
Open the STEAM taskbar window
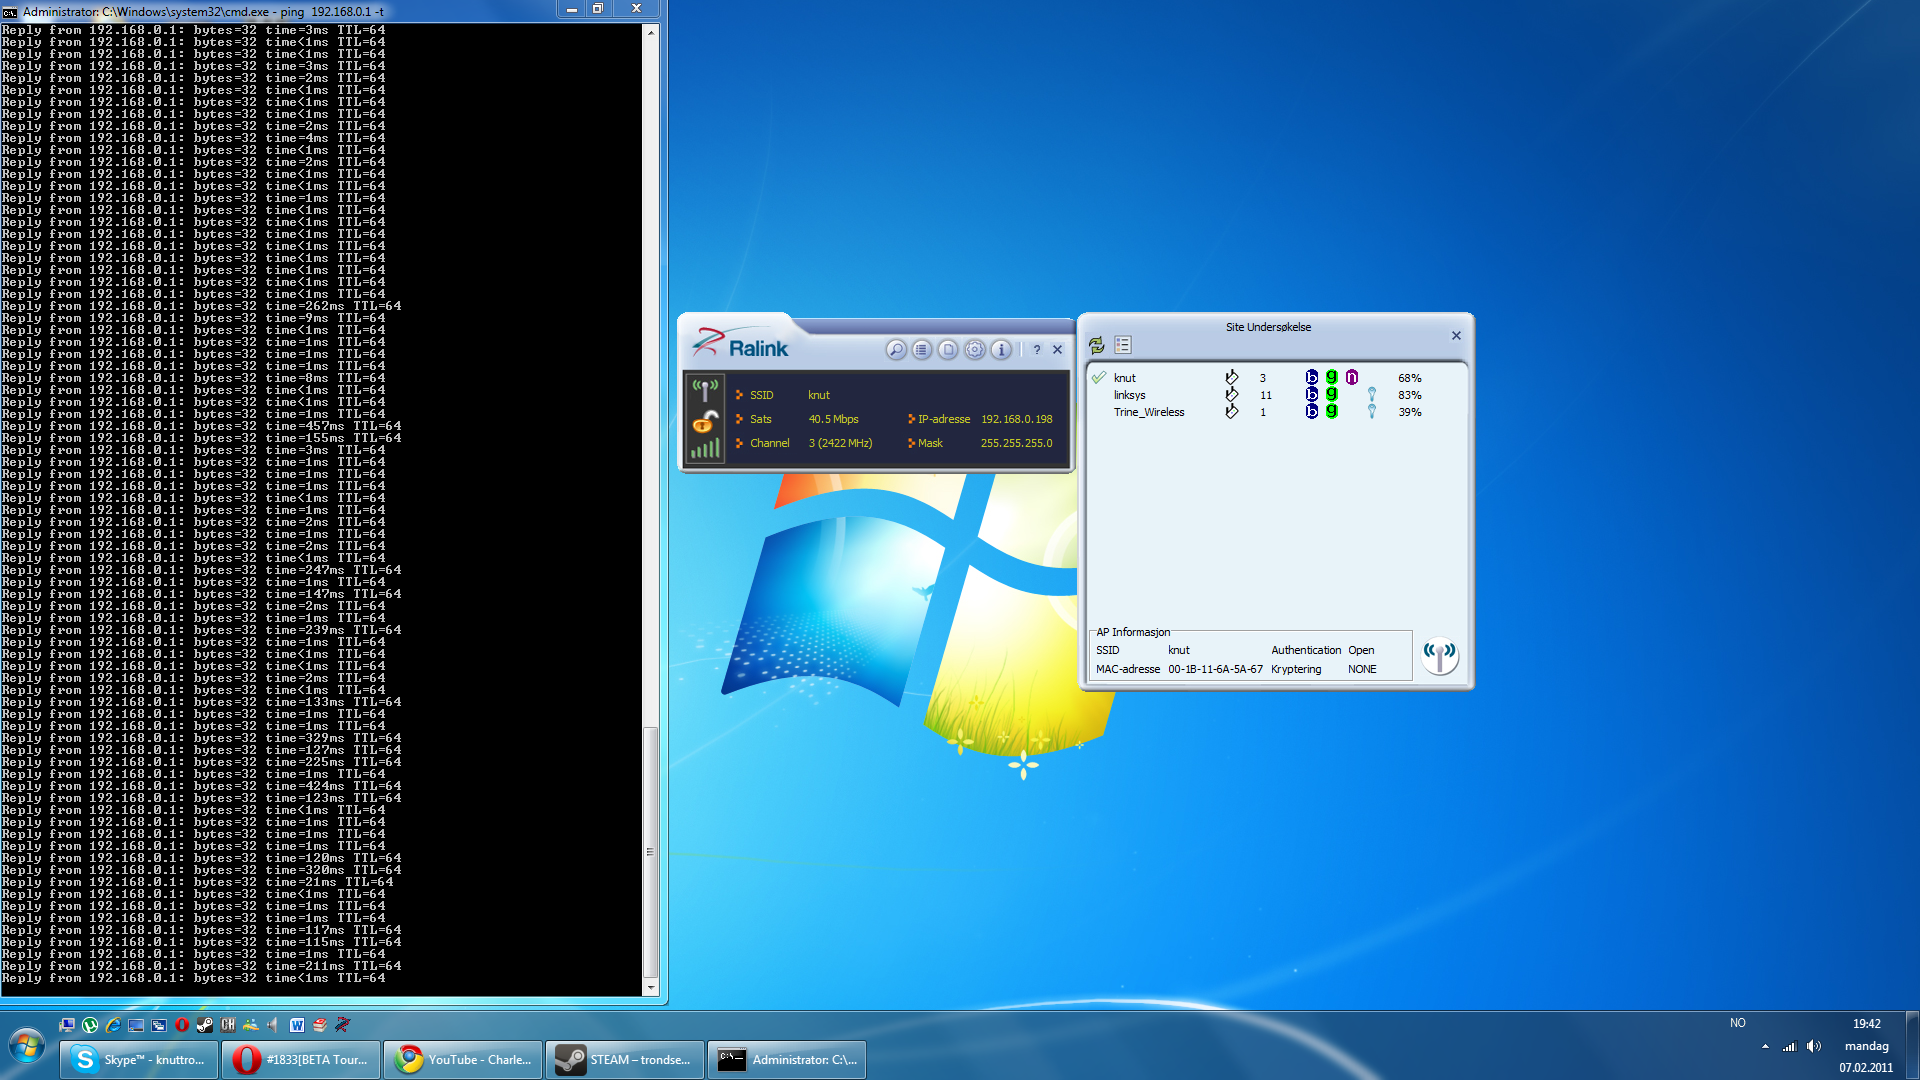point(625,1060)
